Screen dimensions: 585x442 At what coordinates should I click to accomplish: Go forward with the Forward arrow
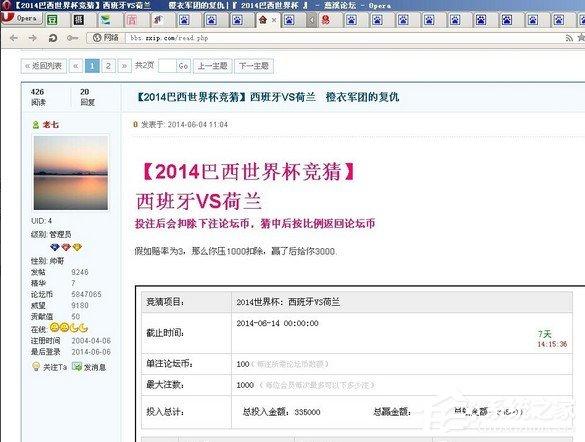click(x=33, y=38)
